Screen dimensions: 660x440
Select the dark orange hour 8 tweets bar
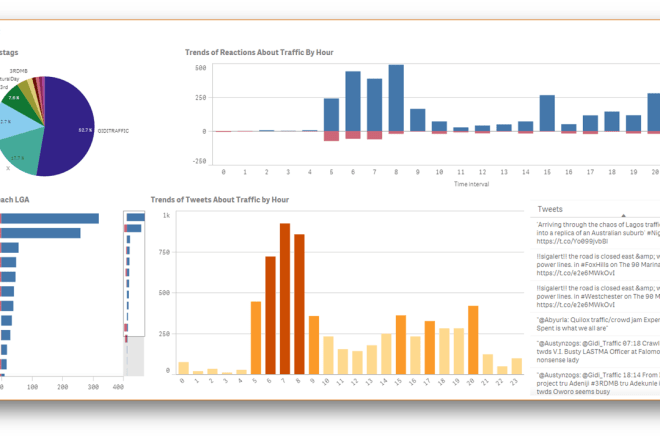pos(299,304)
